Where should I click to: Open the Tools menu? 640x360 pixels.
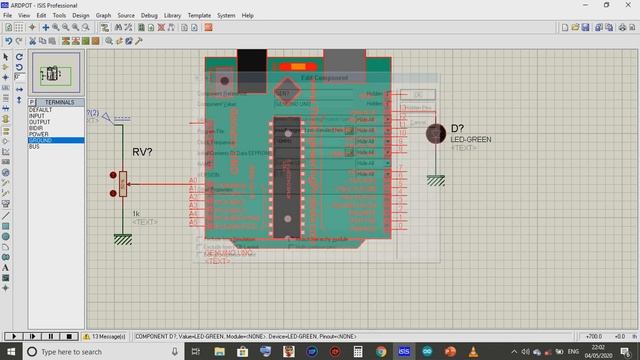tap(59, 15)
